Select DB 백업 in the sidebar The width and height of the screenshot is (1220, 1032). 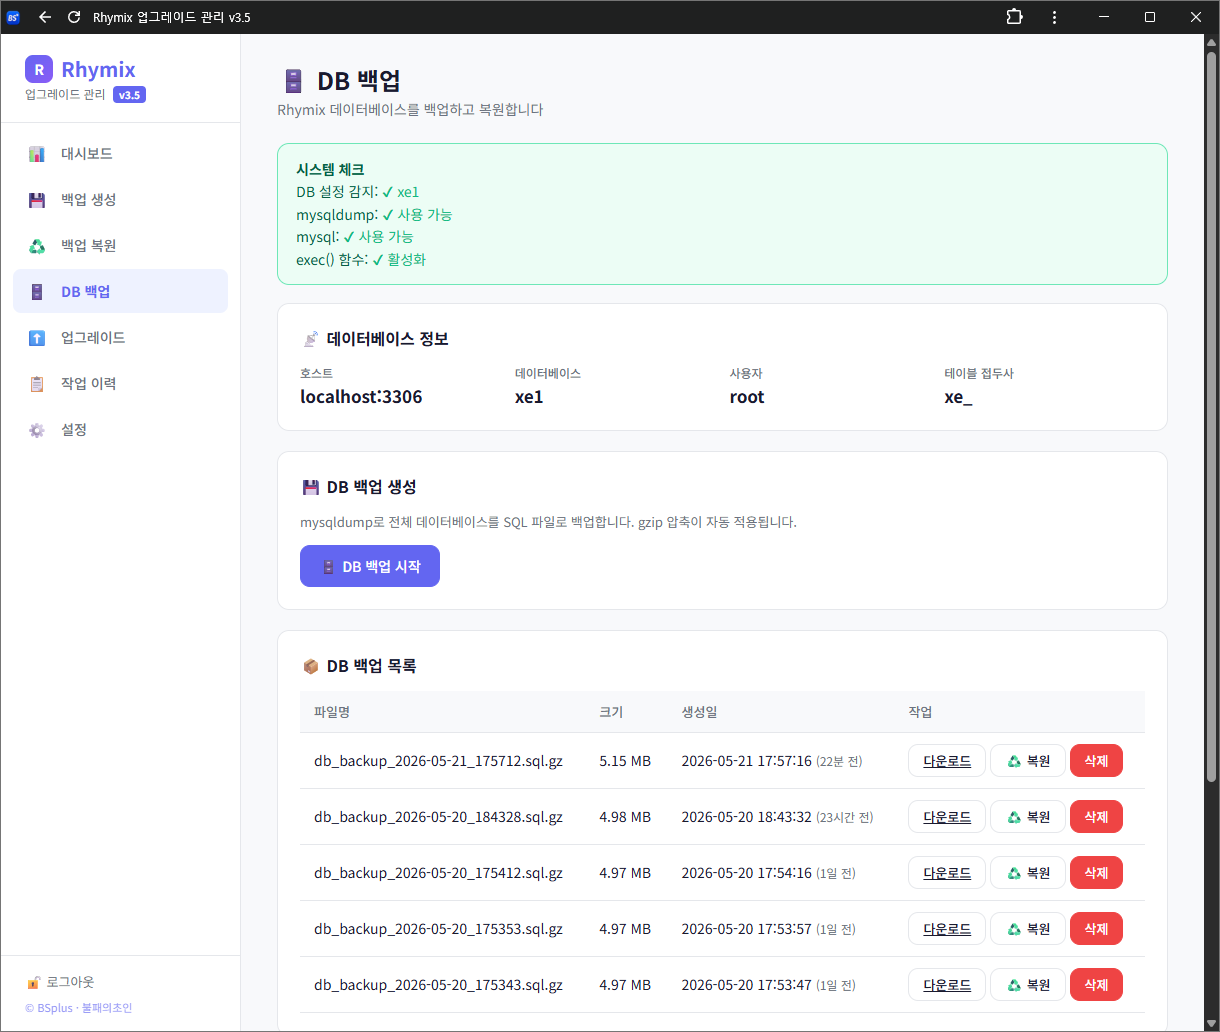(x=120, y=291)
